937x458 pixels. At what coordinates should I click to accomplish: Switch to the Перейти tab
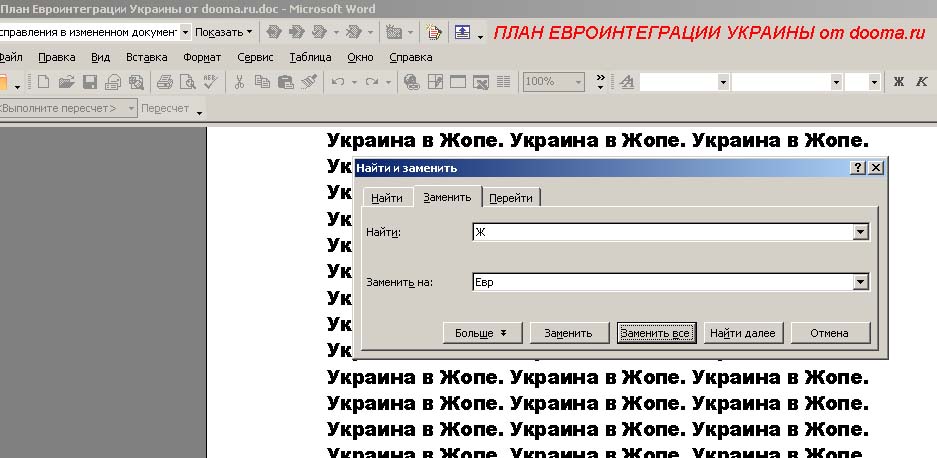(511, 198)
